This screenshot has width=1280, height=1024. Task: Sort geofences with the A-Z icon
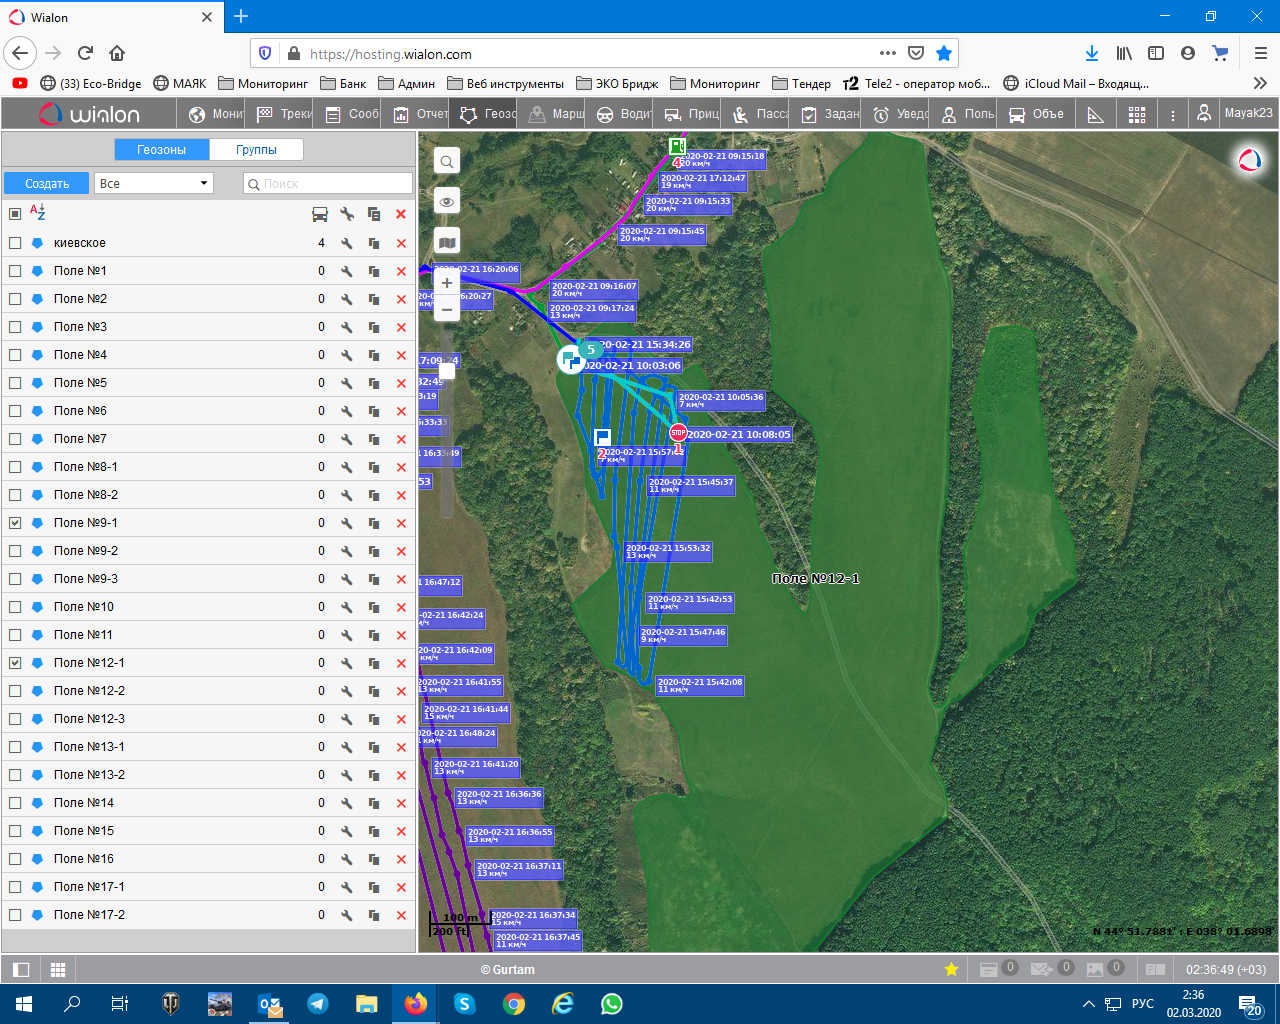click(x=38, y=212)
